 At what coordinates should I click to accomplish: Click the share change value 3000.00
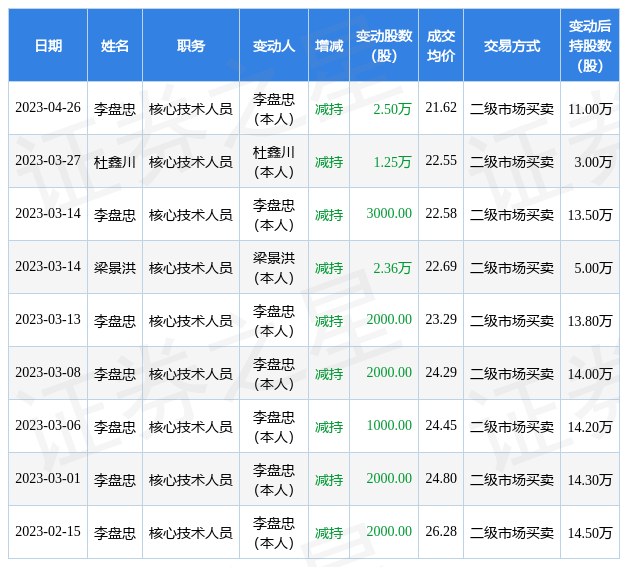(389, 214)
